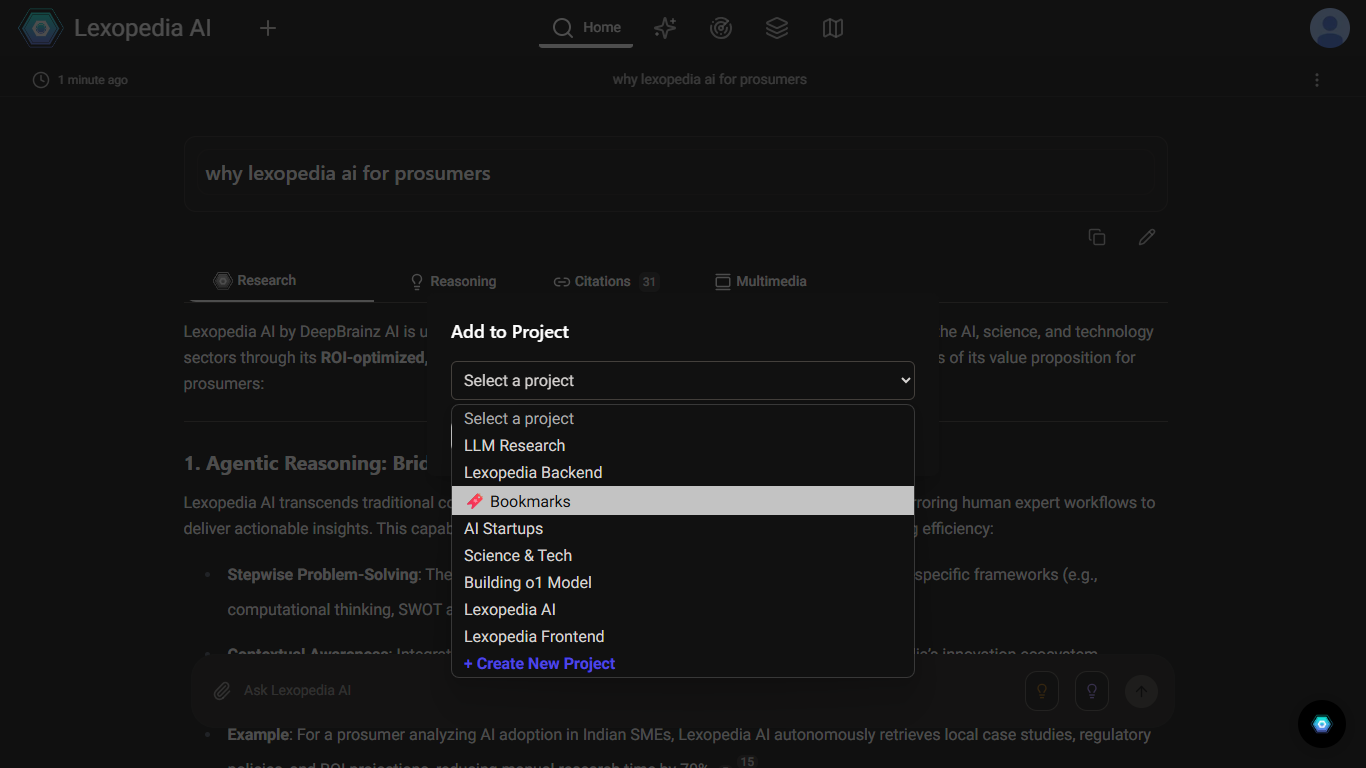
Task: Switch to the Citations tab
Action: 605,282
